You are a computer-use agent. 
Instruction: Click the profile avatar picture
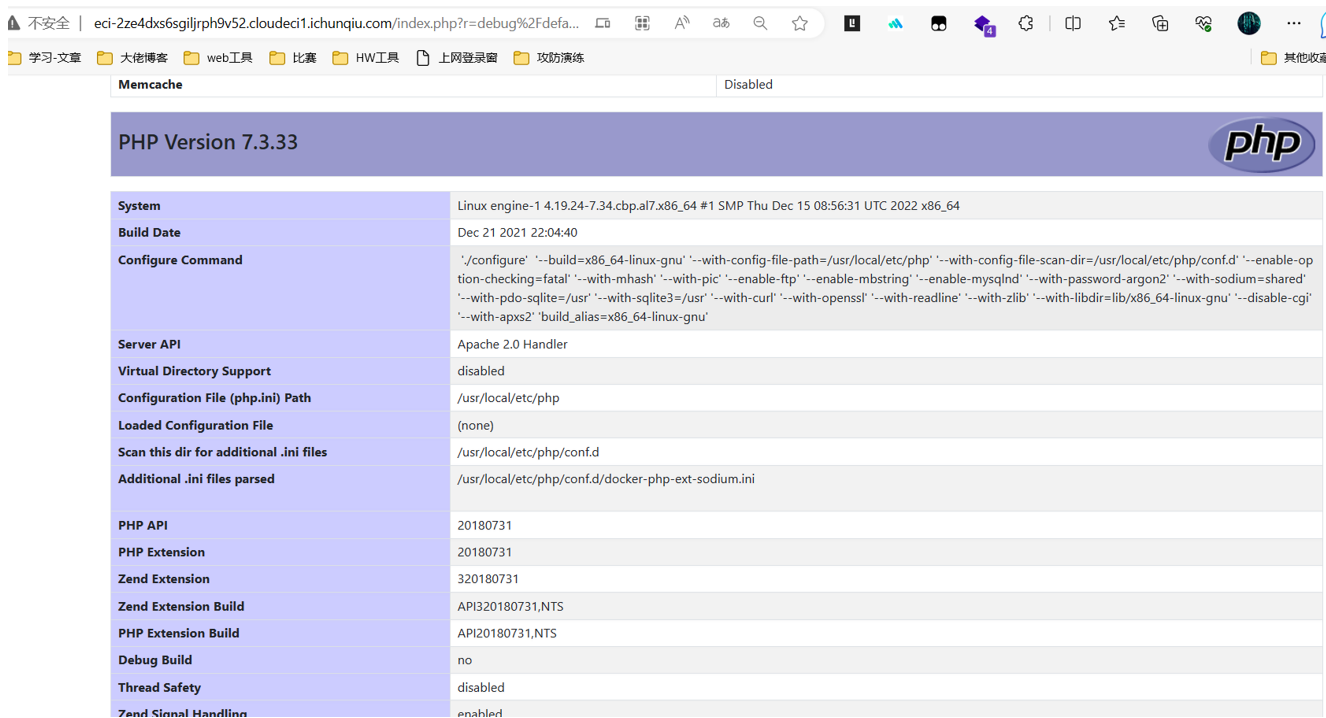1249,23
